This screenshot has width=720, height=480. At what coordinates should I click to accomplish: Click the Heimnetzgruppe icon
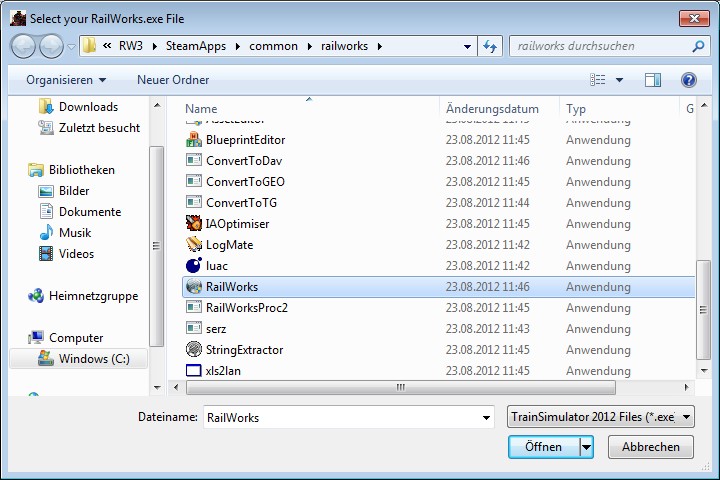(36, 296)
